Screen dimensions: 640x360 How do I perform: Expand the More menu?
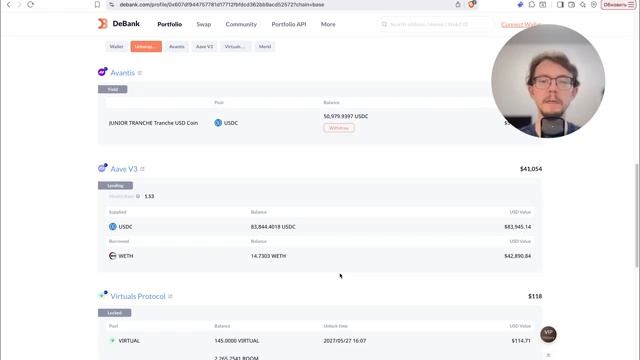click(328, 24)
